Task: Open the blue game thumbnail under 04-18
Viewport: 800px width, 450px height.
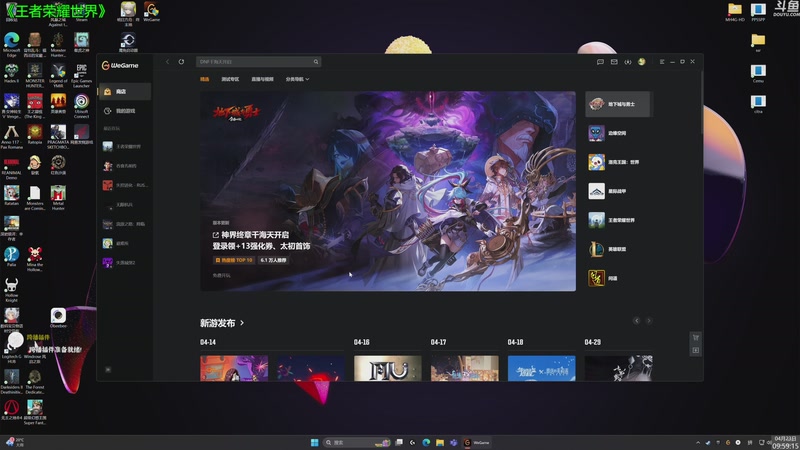Action: [x=541, y=368]
